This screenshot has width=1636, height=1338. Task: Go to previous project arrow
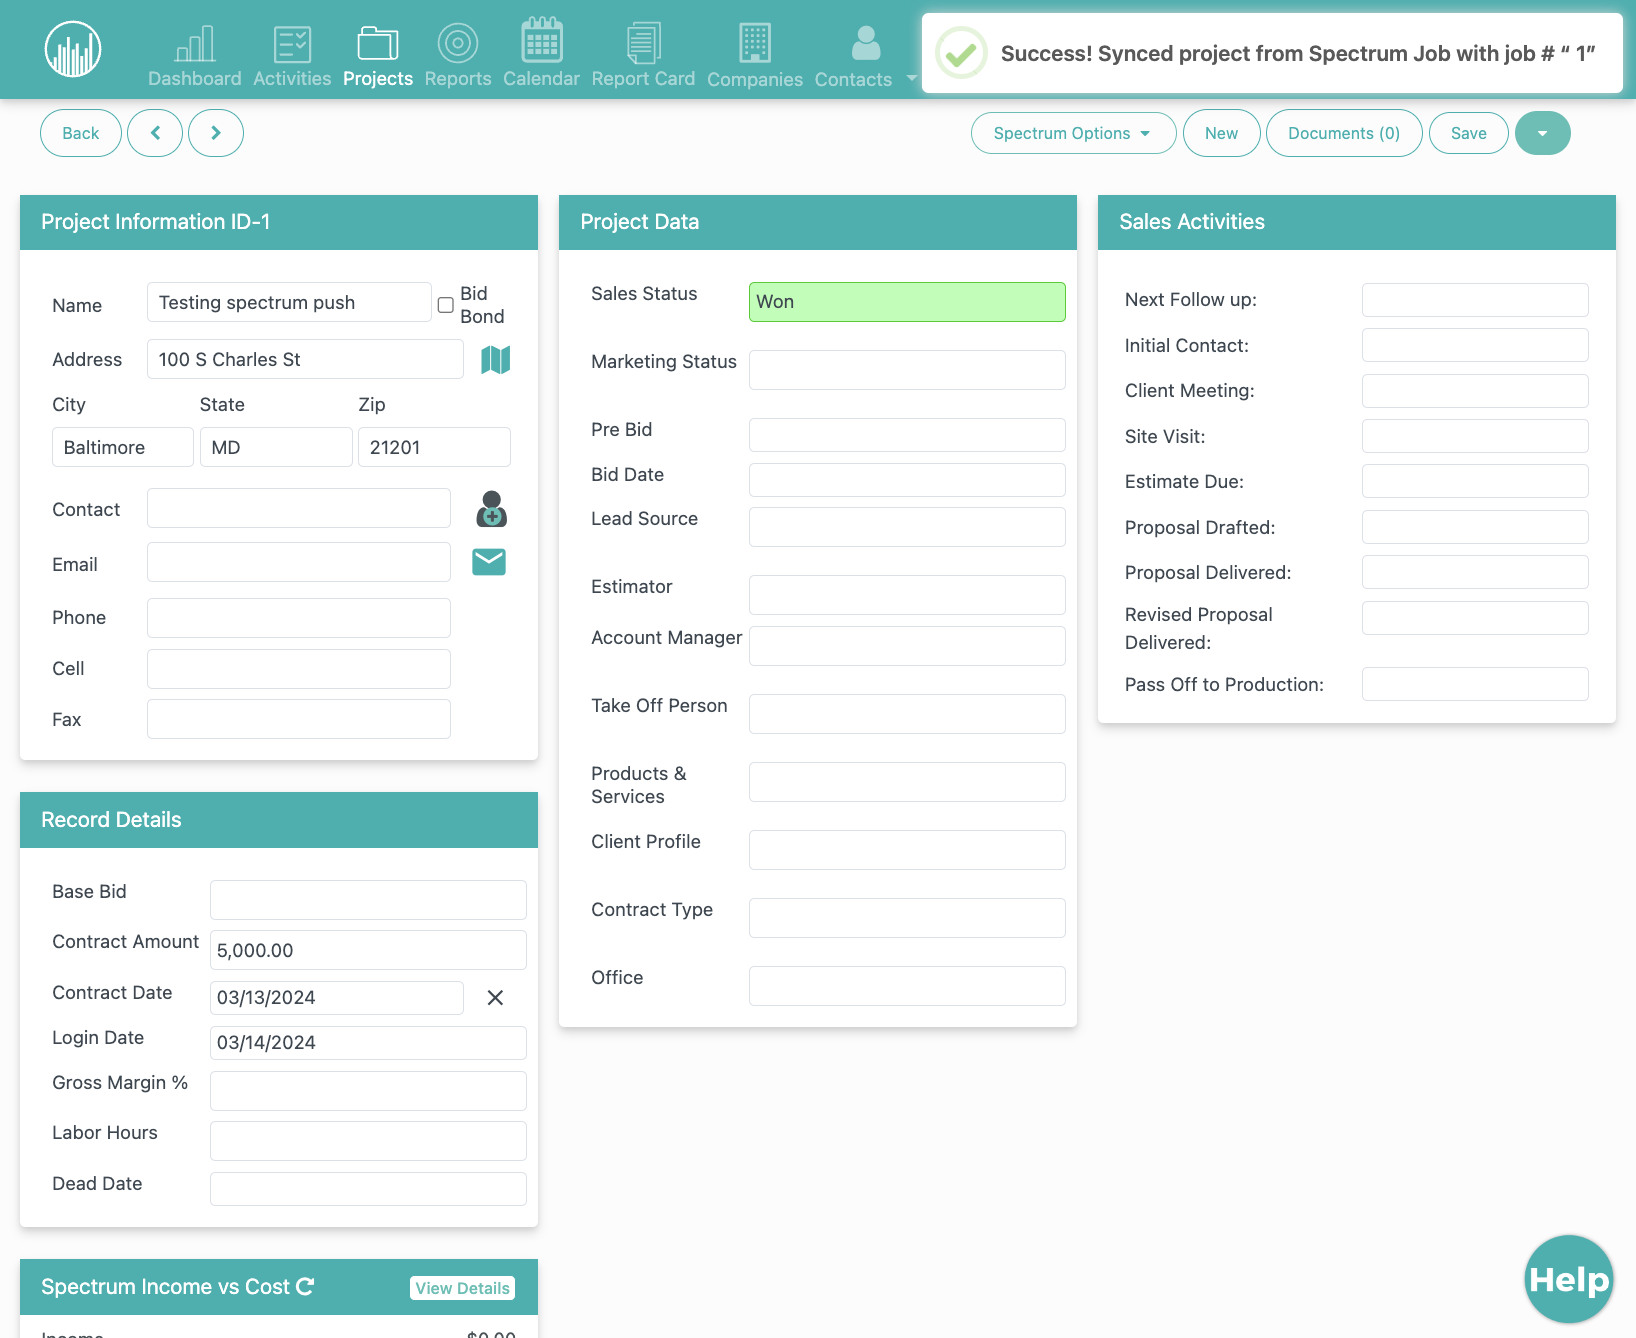tap(155, 133)
